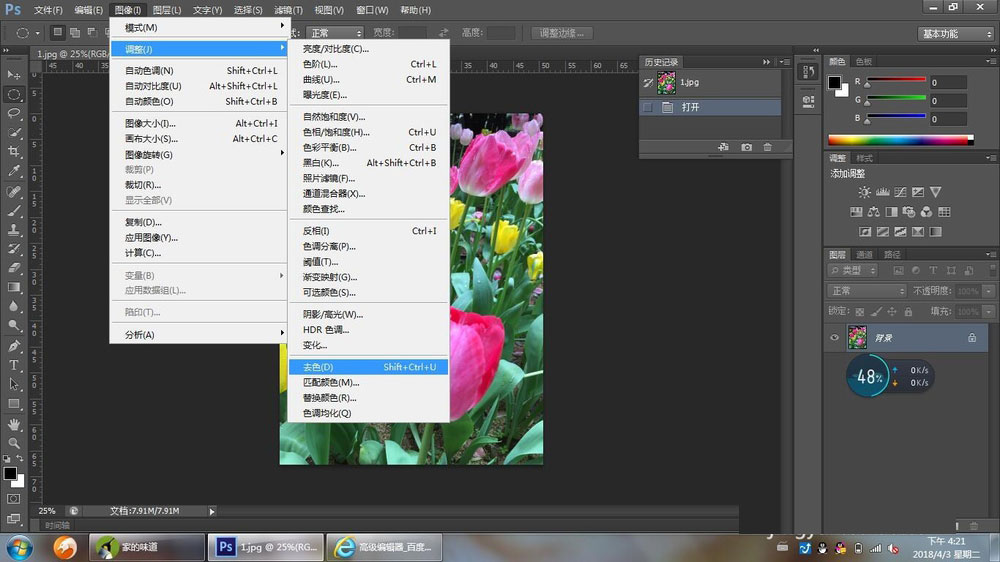Open the 基本功能 workspace dropdown

[x=955, y=33]
